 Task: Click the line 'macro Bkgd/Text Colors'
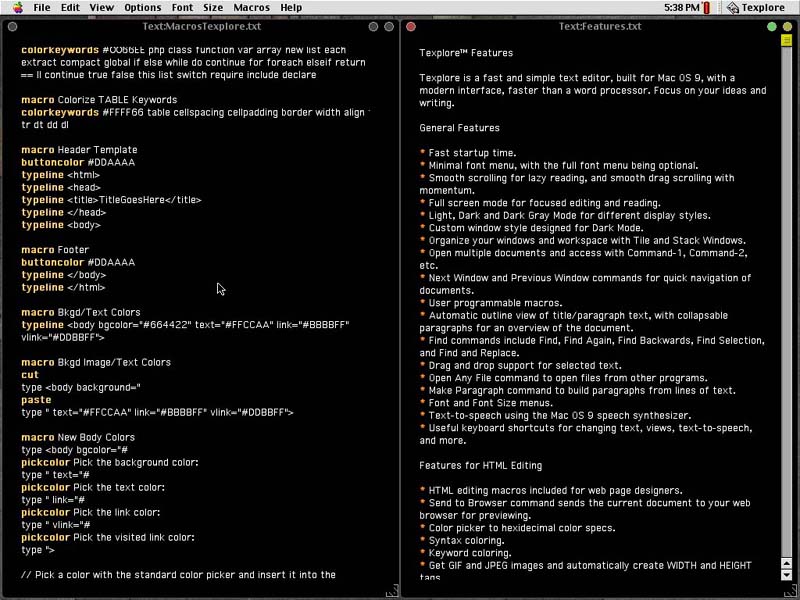pos(81,312)
